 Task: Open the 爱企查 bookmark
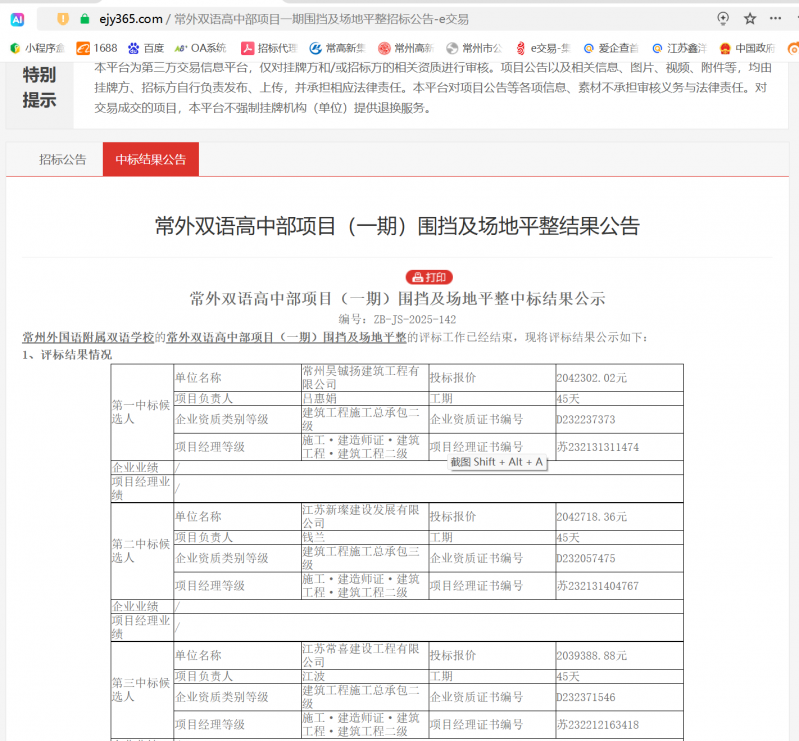pyautogui.click(x=610, y=47)
